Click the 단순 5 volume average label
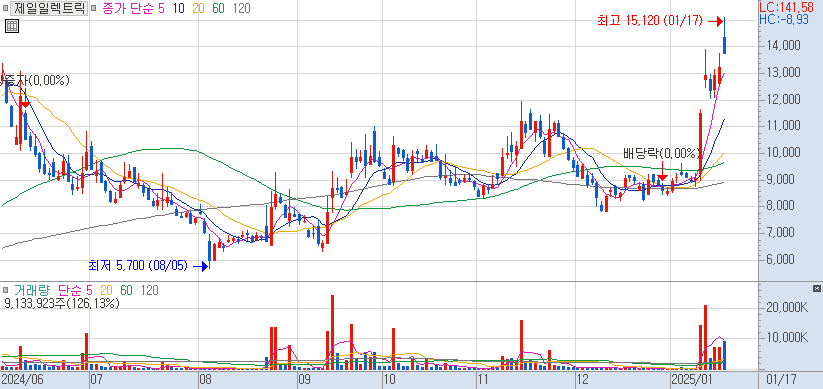 point(76,290)
